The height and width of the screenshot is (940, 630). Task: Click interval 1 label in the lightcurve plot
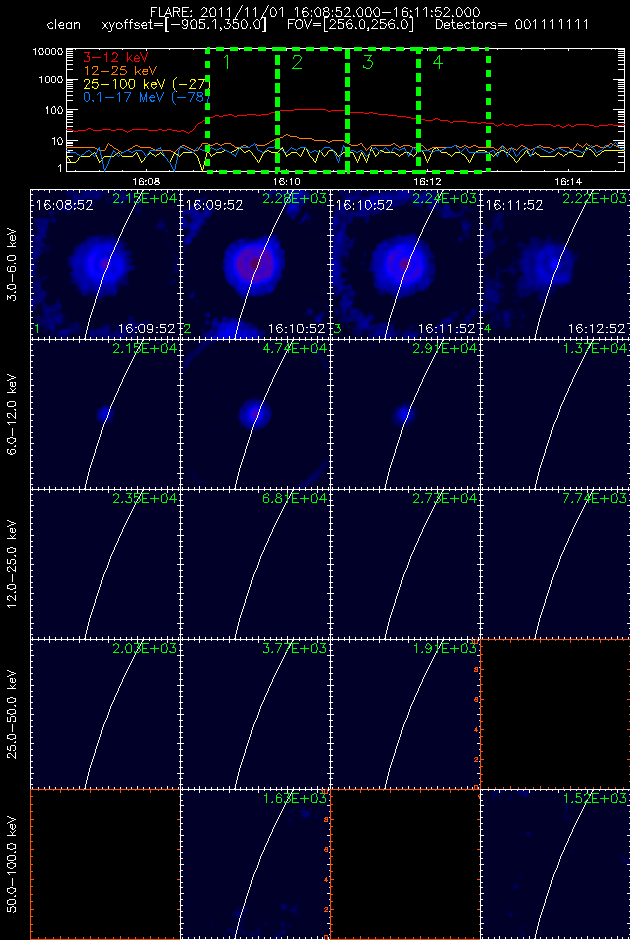tap(226, 62)
